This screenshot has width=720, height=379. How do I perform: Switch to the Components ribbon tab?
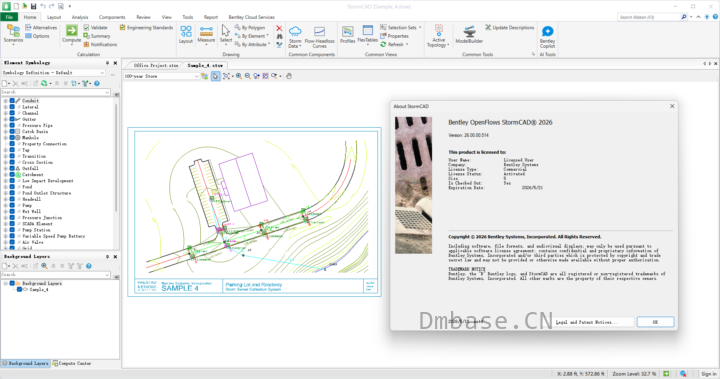coord(112,17)
